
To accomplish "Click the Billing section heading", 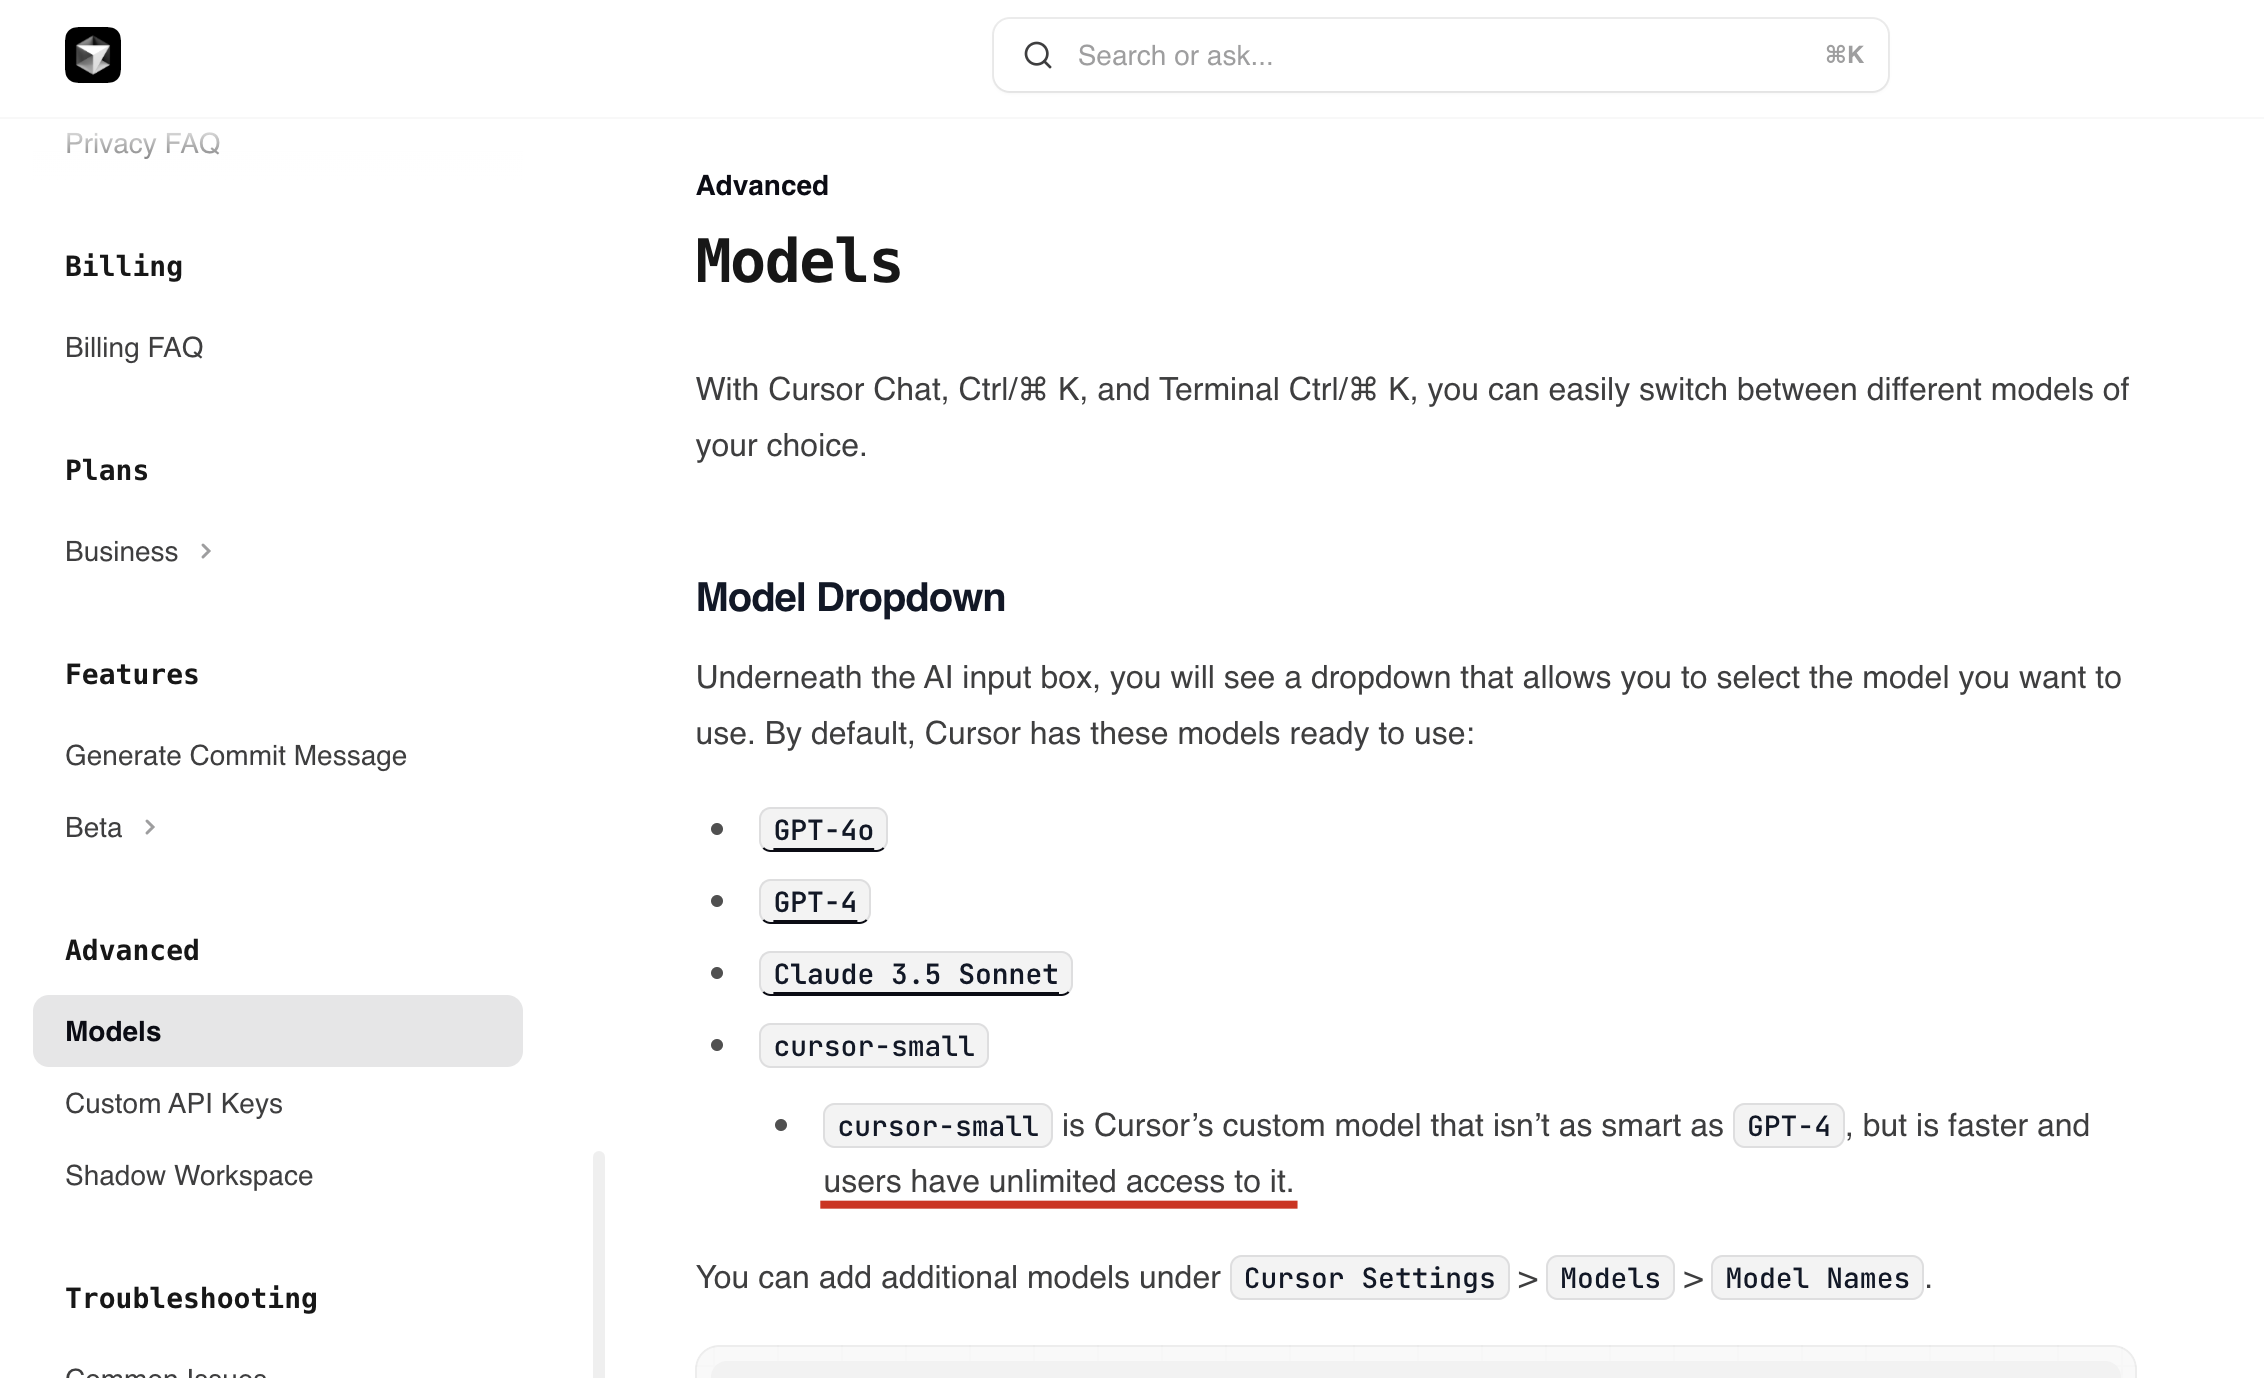I will (x=124, y=266).
